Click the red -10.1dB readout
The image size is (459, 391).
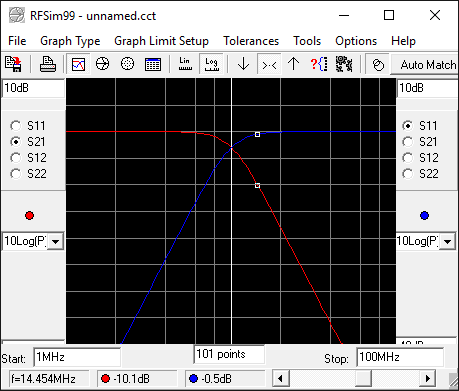(x=137, y=379)
